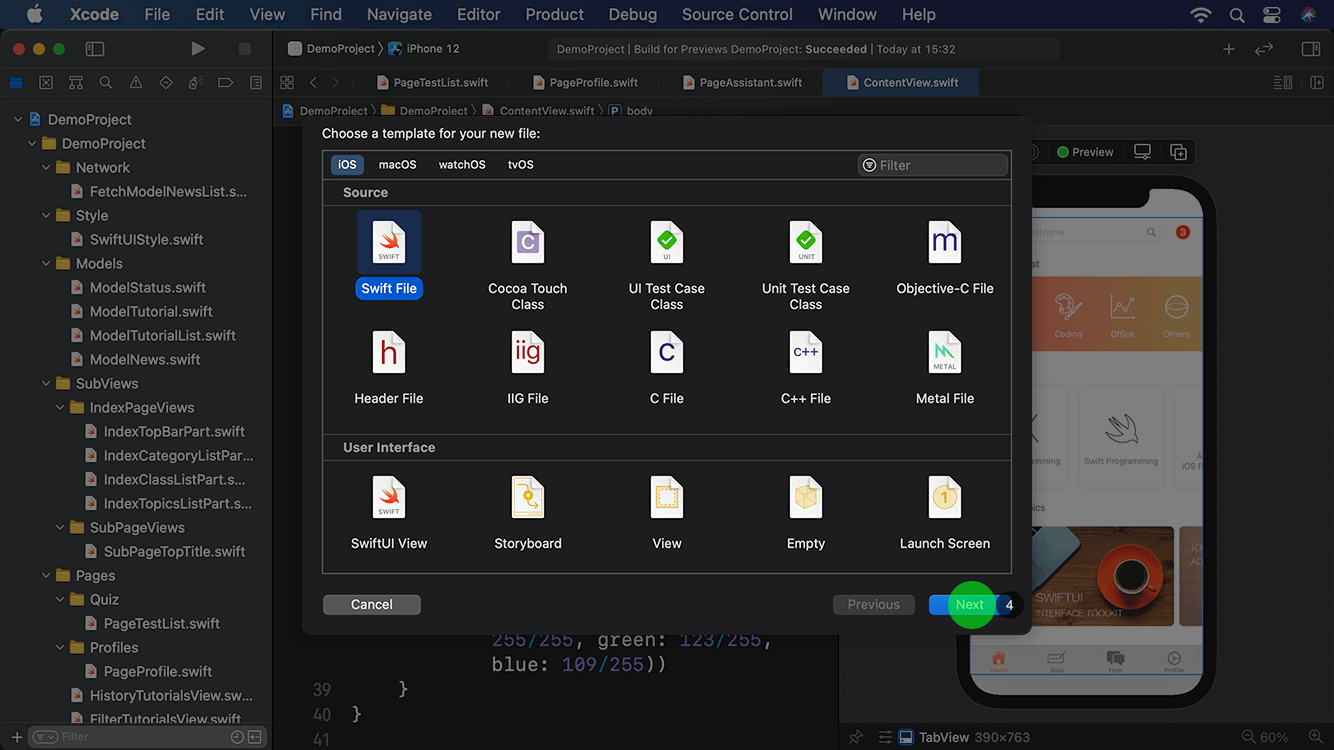
Task: Collapse the SubPageViews folder
Action: [x=59, y=527]
